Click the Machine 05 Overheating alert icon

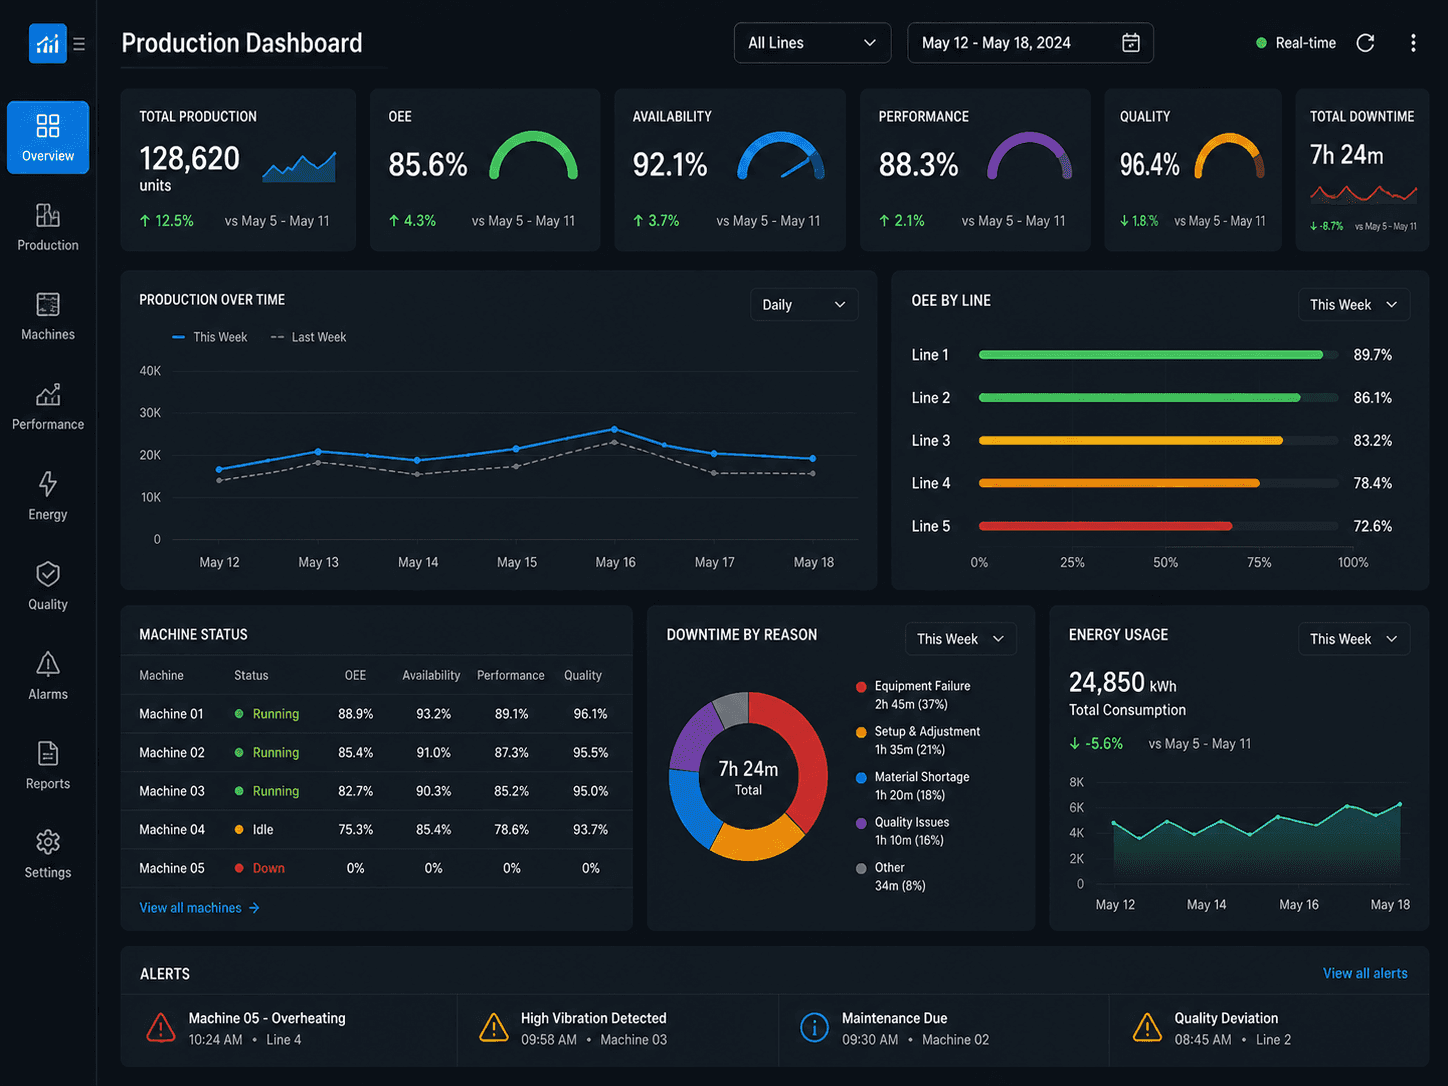coord(161,1028)
